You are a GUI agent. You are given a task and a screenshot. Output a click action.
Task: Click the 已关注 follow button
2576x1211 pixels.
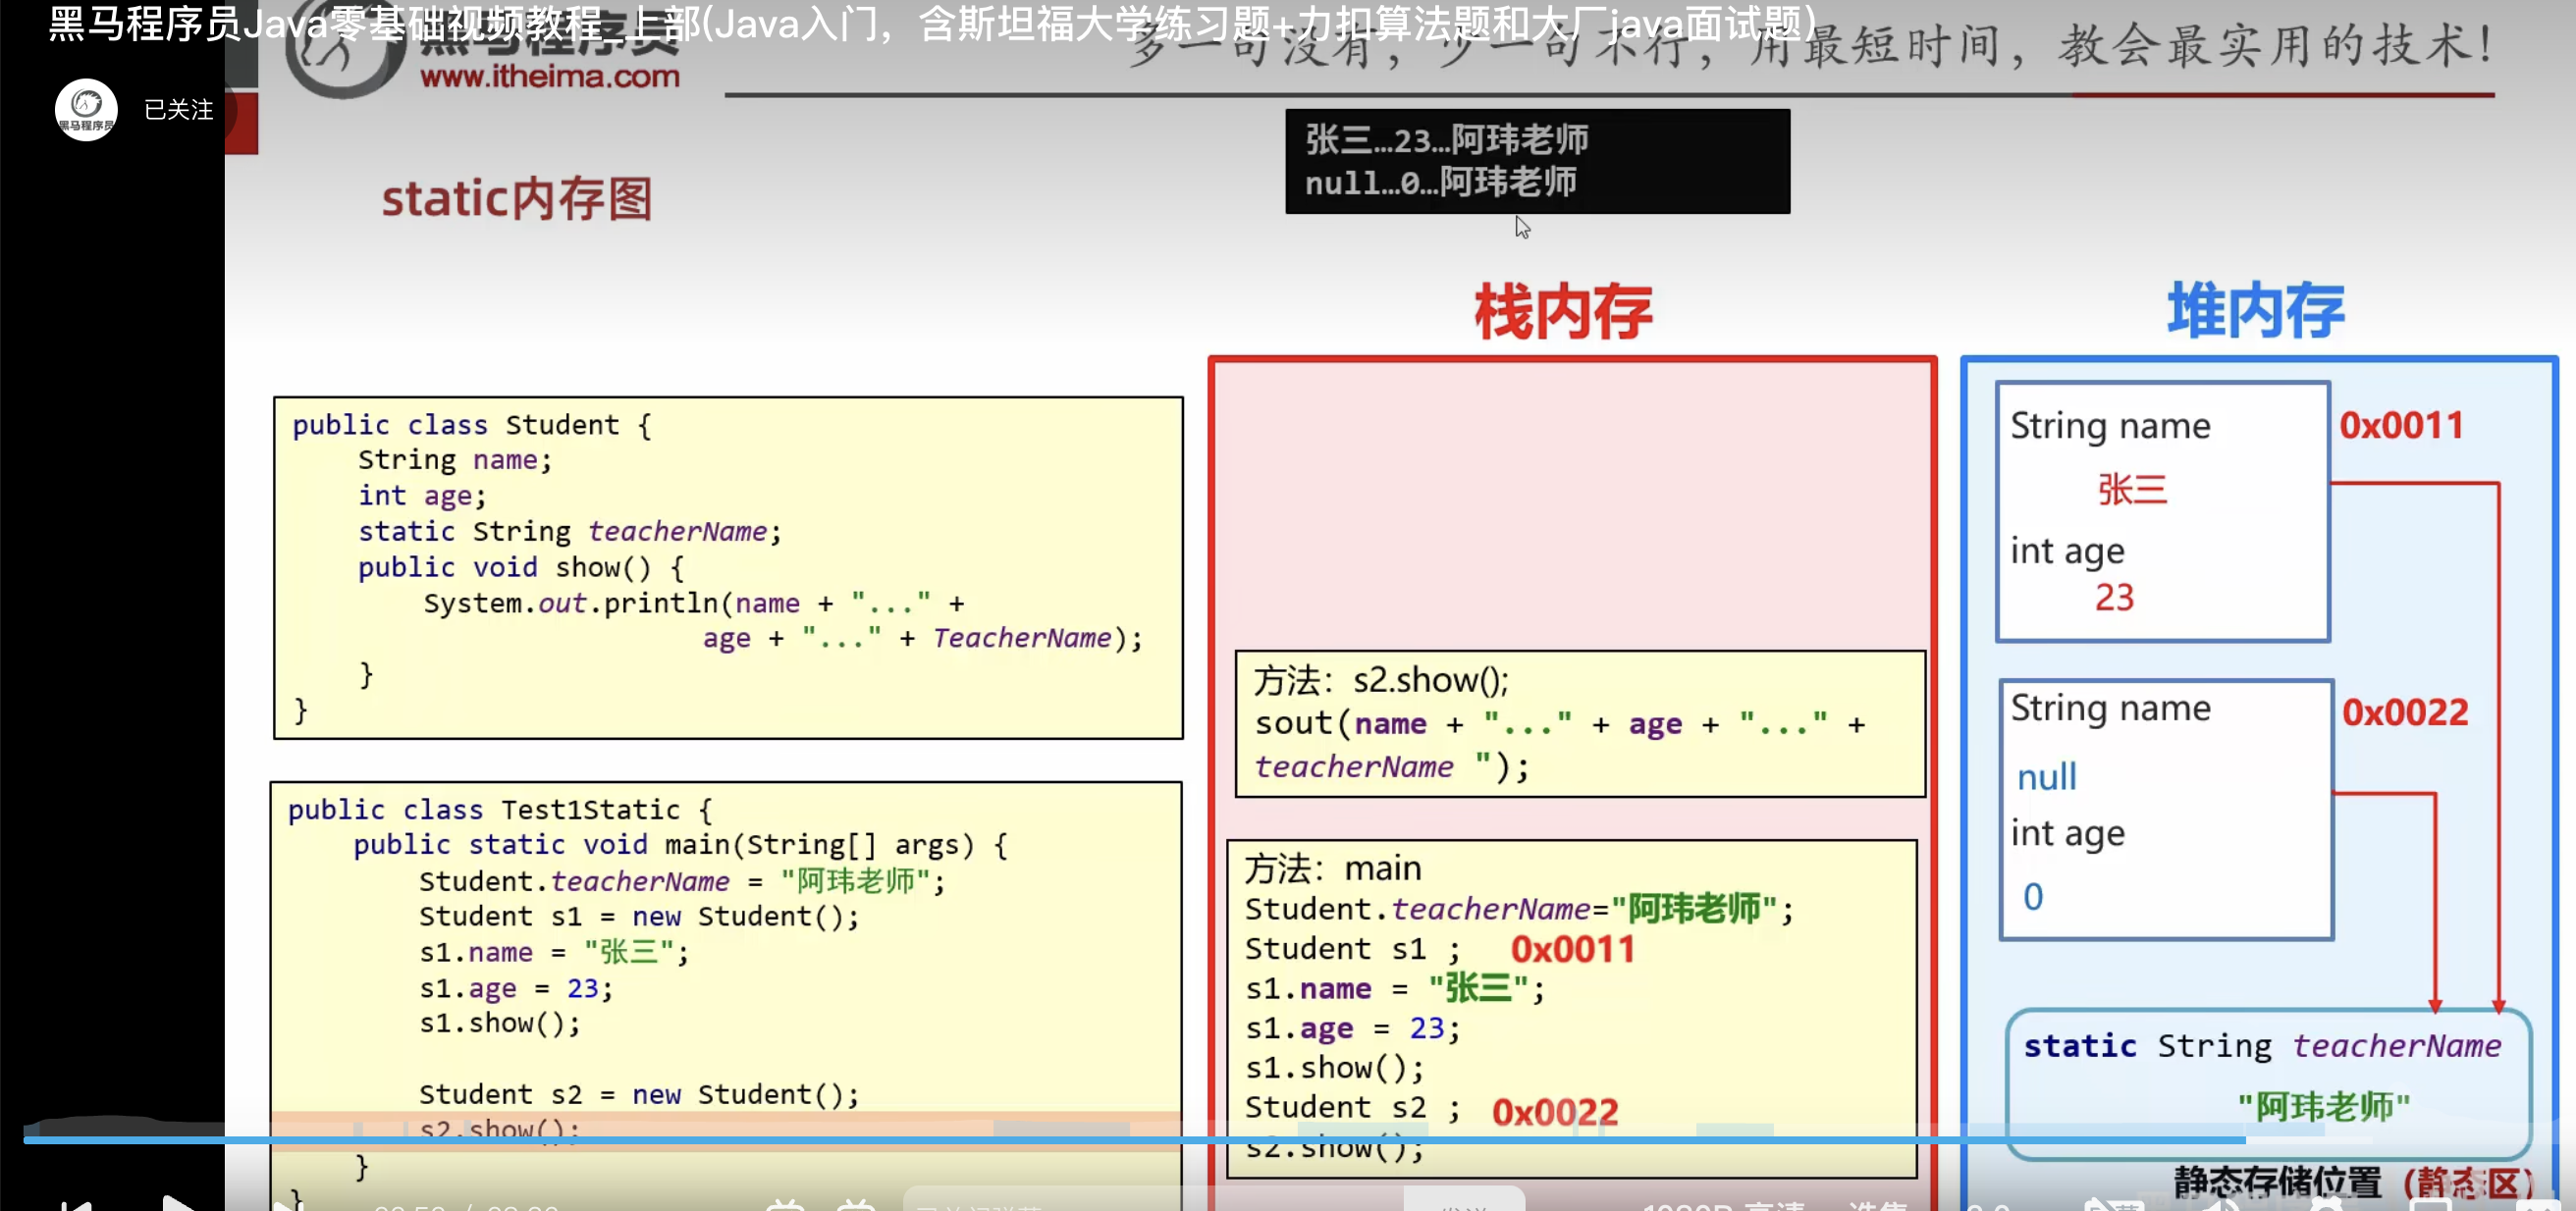(178, 109)
